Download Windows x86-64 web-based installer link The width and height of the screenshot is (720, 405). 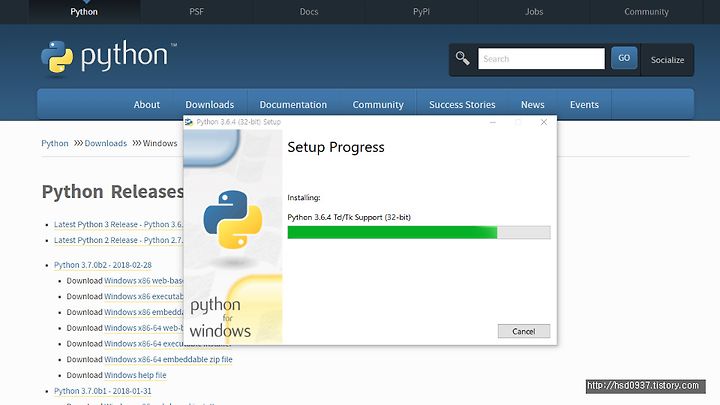(x=144, y=328)
